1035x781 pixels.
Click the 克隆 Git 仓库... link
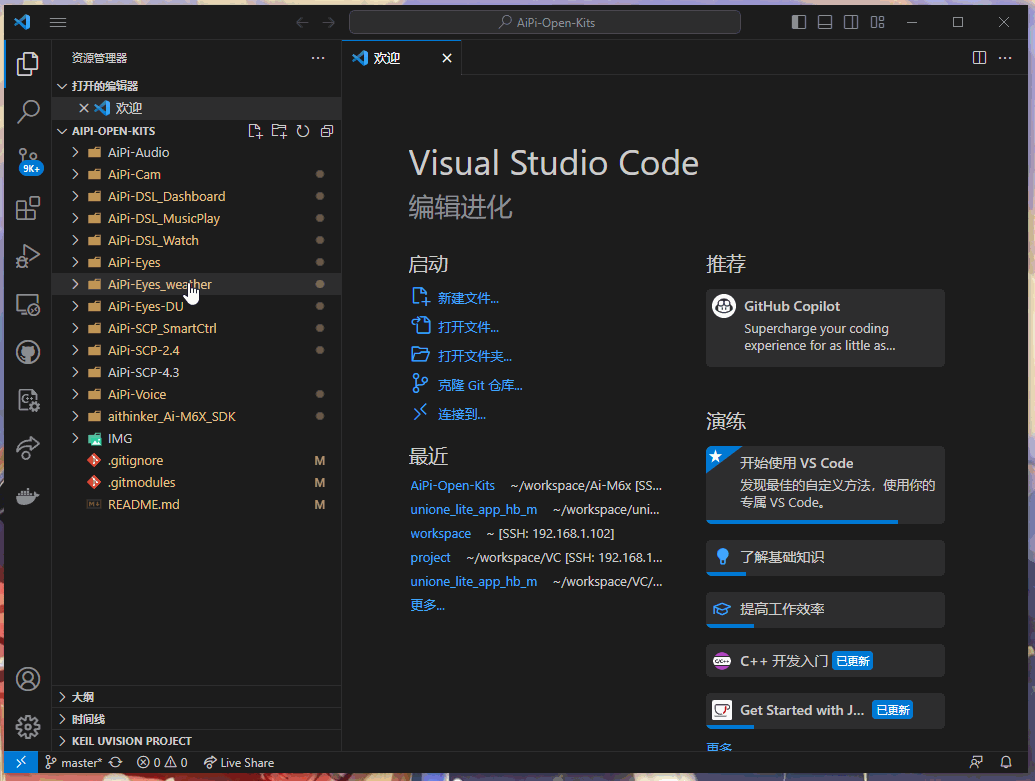click(x=480, y=386)
